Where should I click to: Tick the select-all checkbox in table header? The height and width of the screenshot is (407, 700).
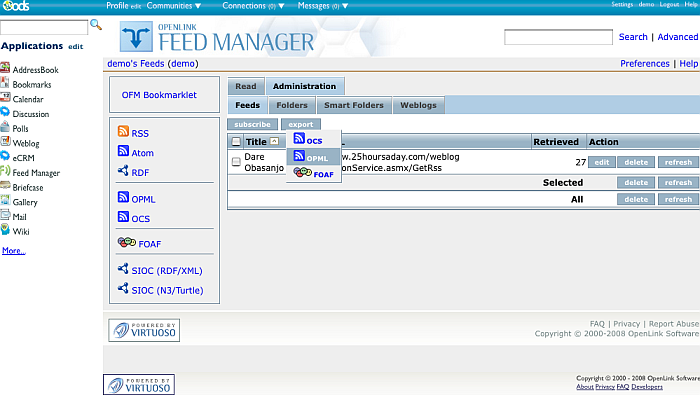pyautogui.click(x=236, y=142)
